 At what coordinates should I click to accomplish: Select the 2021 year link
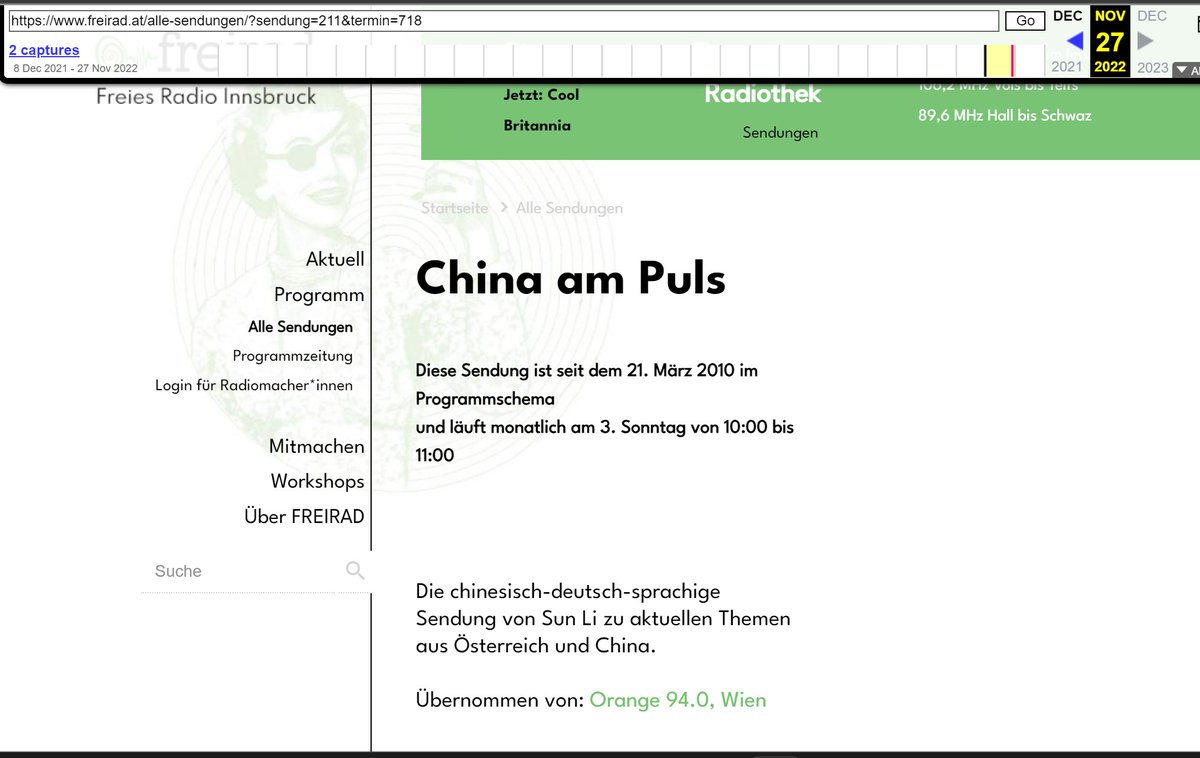tap(1067, 67)
